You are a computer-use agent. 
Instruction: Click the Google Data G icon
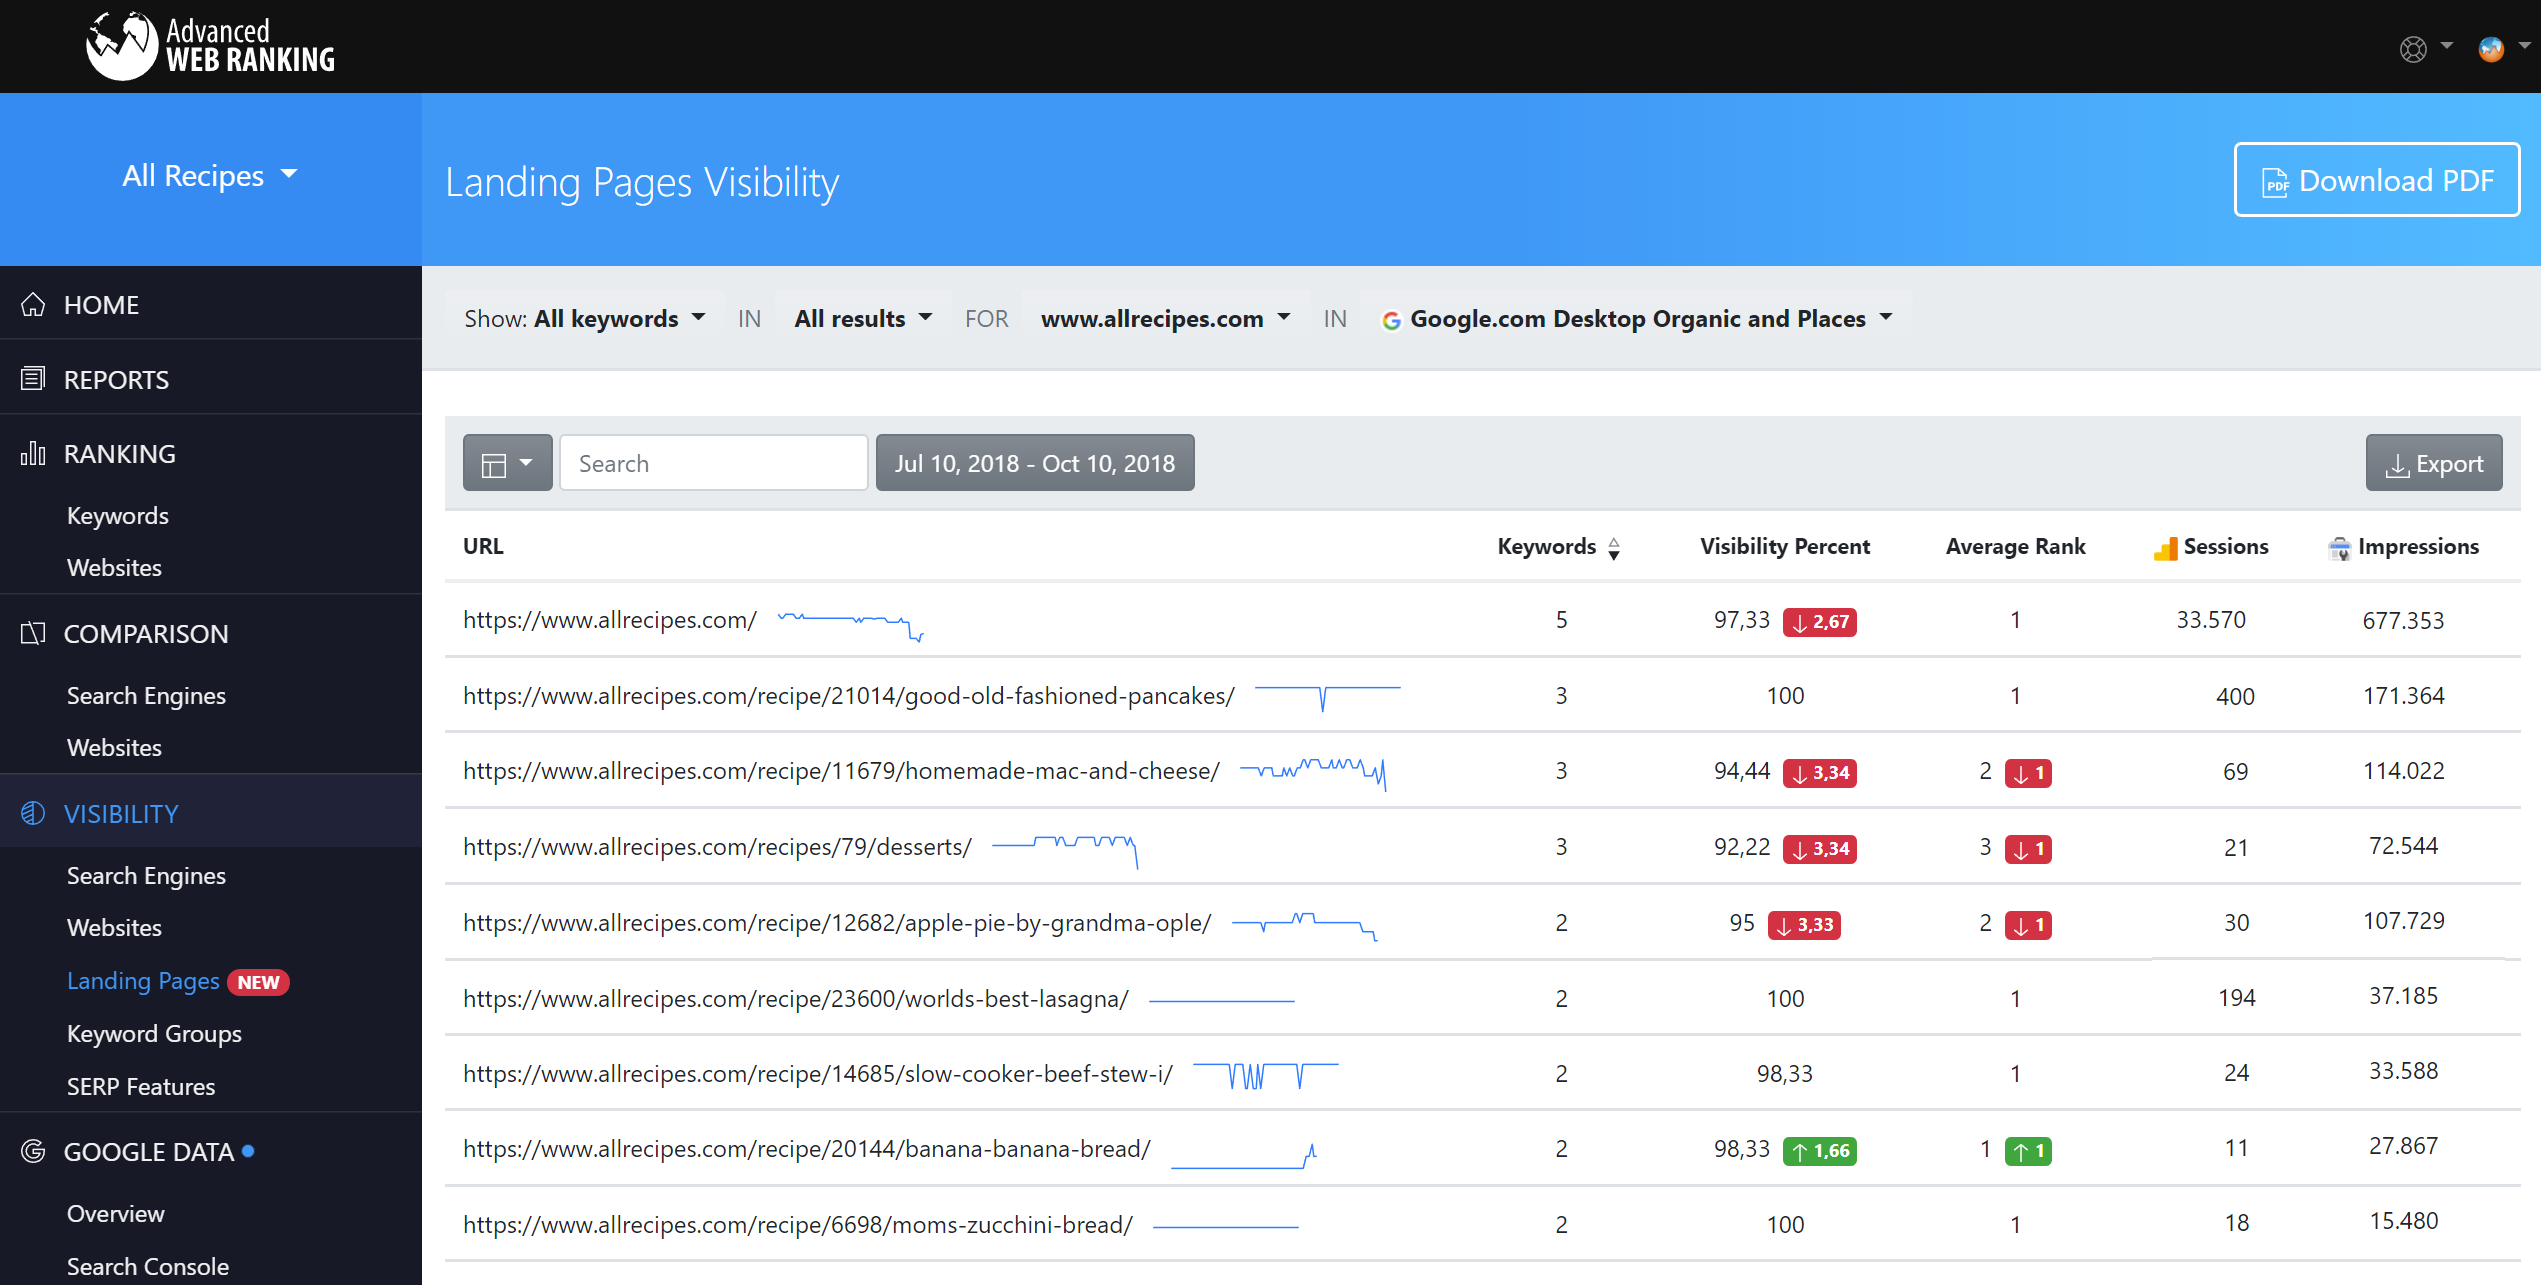[33, 1151]
